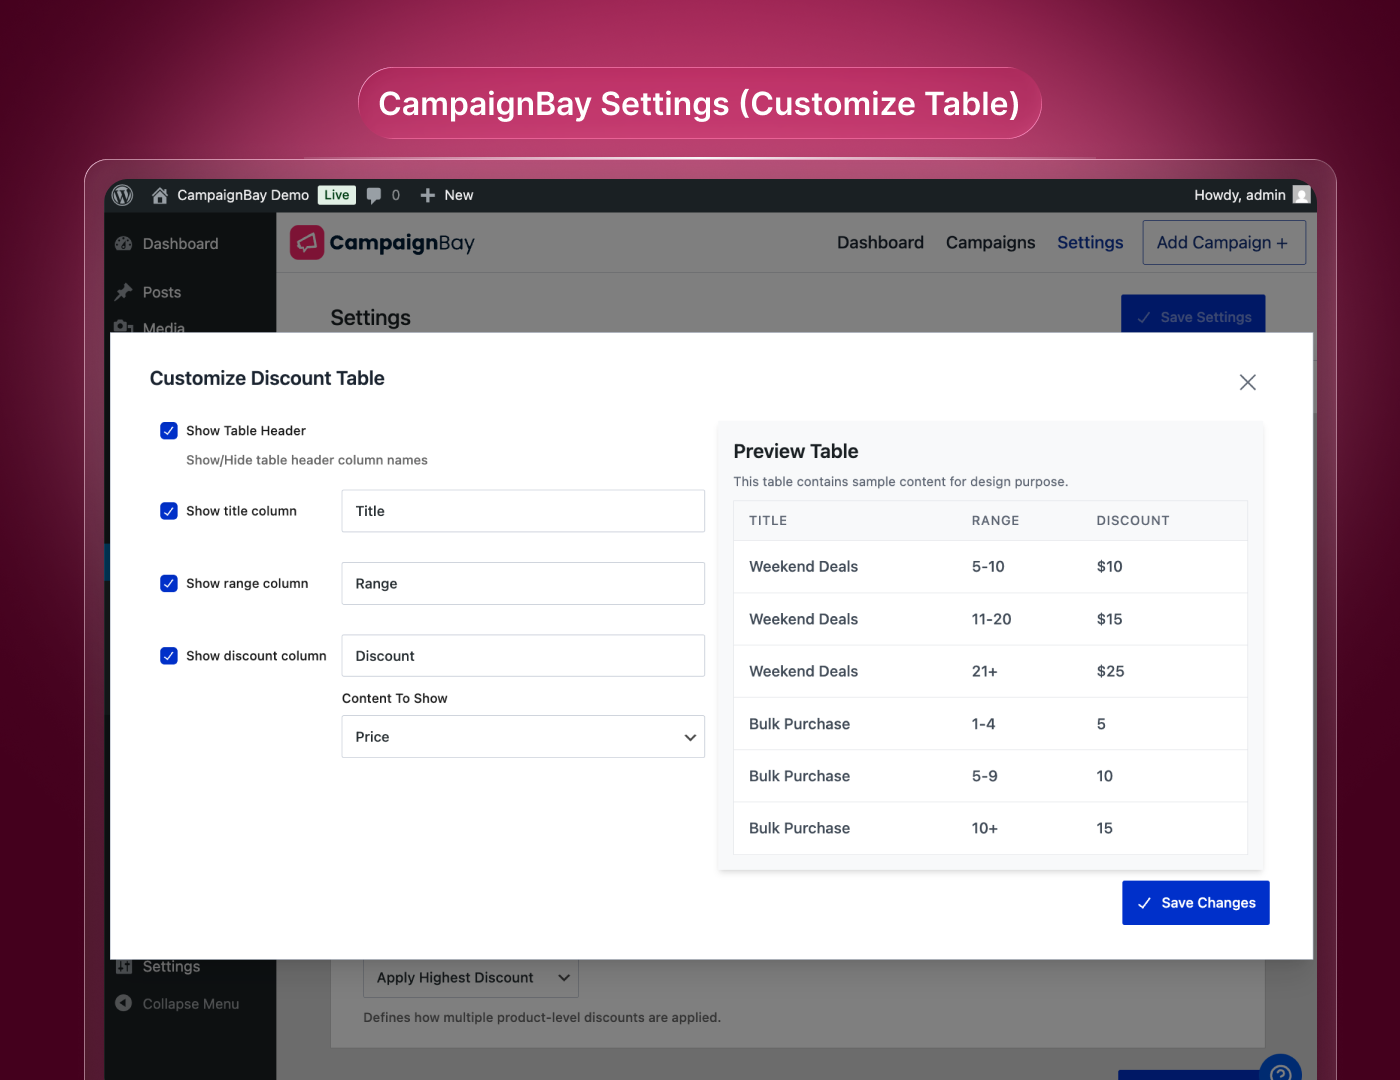The image size is (1400, 1080).
Task: Disable the Show range column checkbox
Action: [x=169, y=584]
